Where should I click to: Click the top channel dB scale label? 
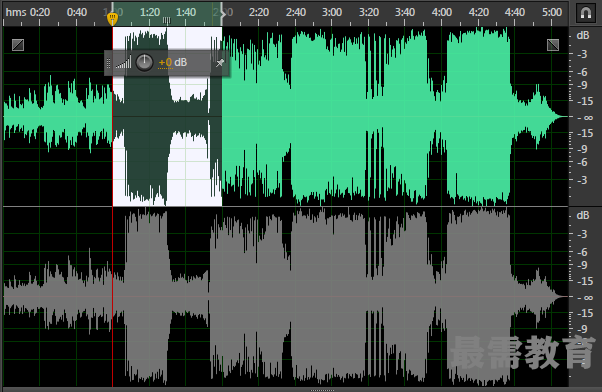(583, 35)
